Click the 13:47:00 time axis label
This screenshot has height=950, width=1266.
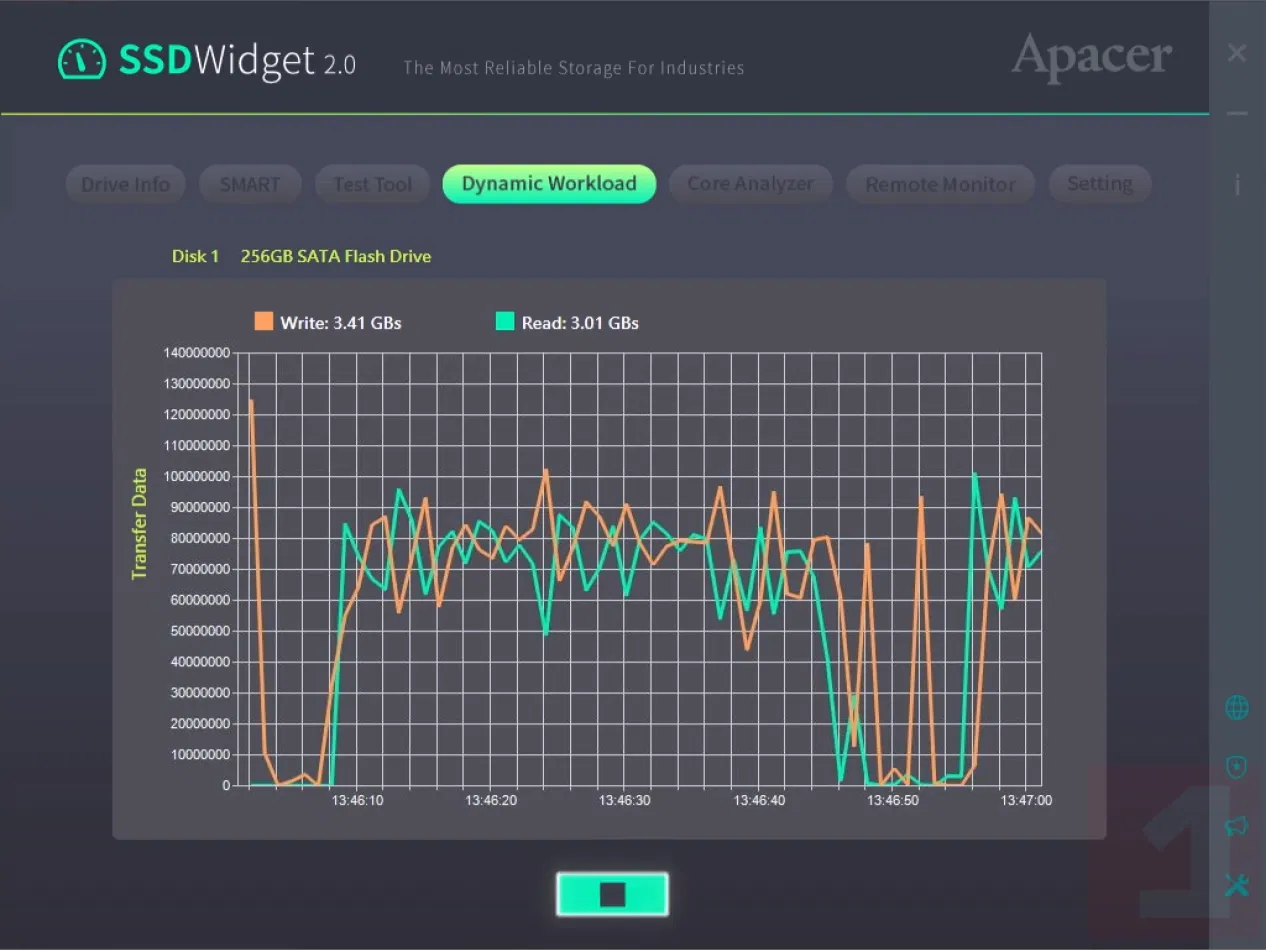1027,801
